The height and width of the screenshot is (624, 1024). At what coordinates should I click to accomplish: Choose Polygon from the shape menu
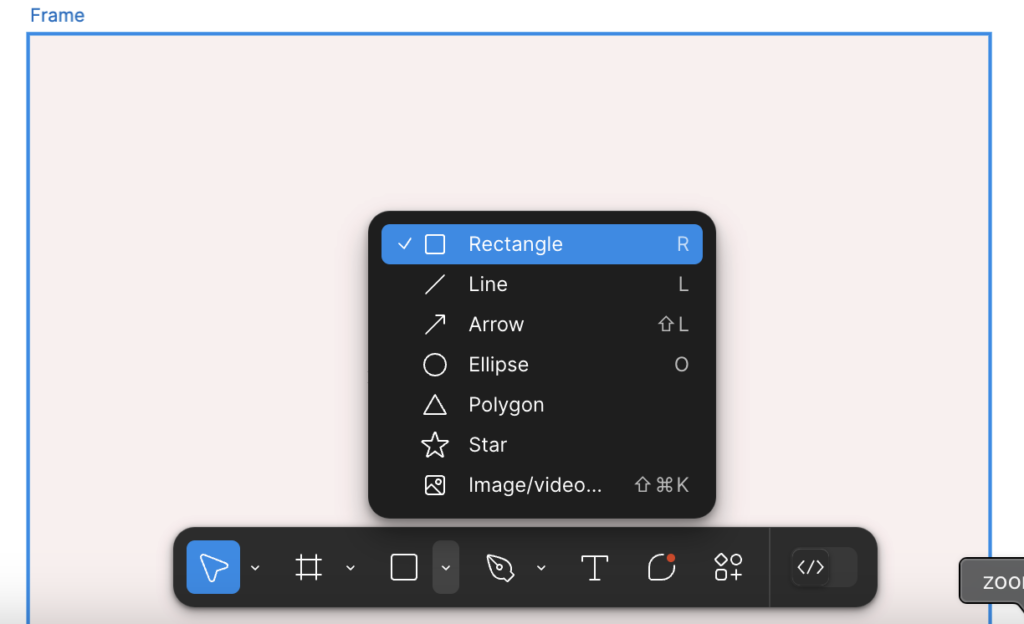(x=542, y=405)
